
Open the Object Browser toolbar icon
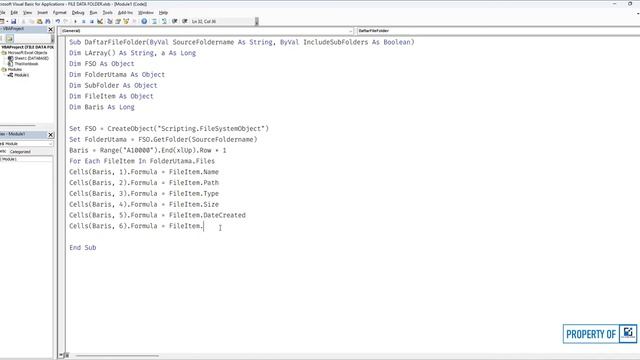pos(126,21)
